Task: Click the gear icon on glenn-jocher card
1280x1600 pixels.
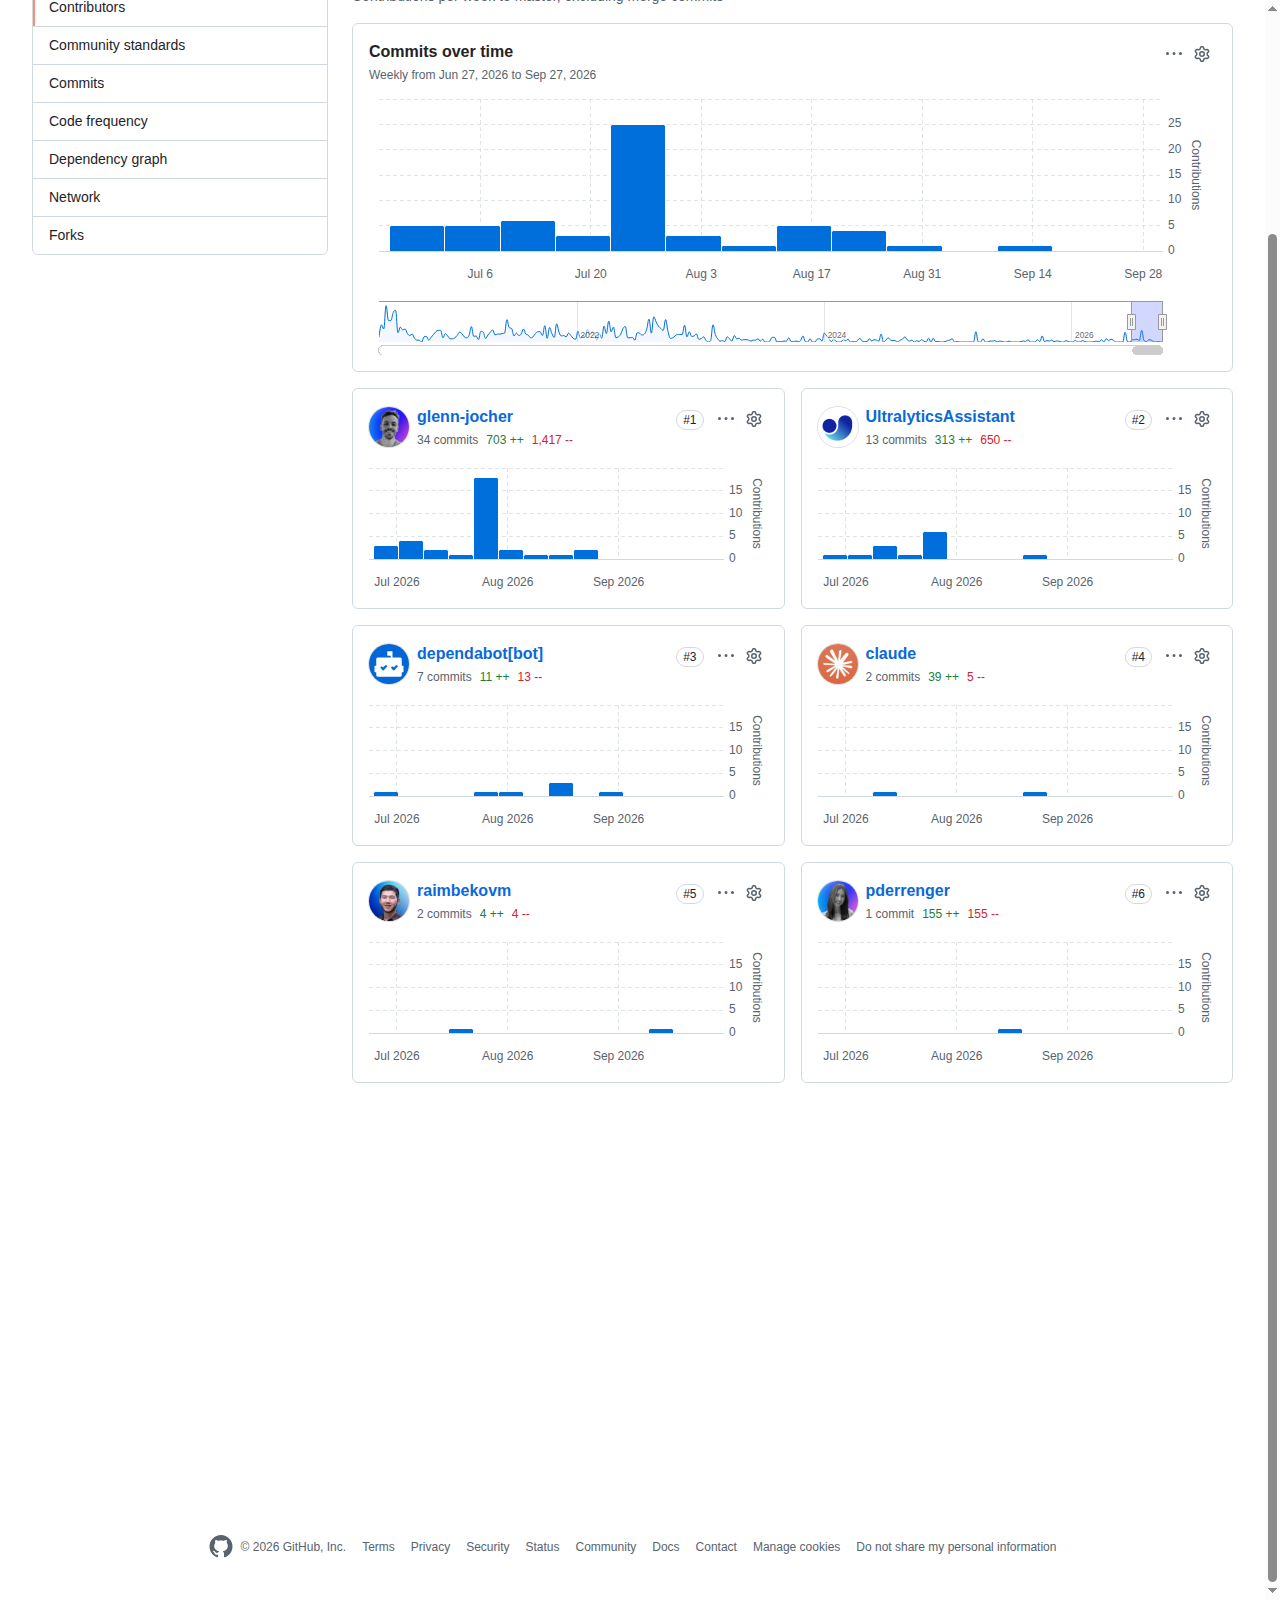Action: click(x=754, y=419)
